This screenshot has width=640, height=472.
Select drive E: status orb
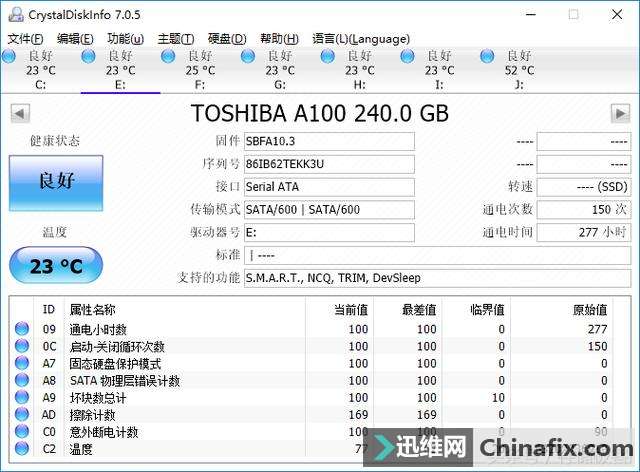[x=88, y=56]
